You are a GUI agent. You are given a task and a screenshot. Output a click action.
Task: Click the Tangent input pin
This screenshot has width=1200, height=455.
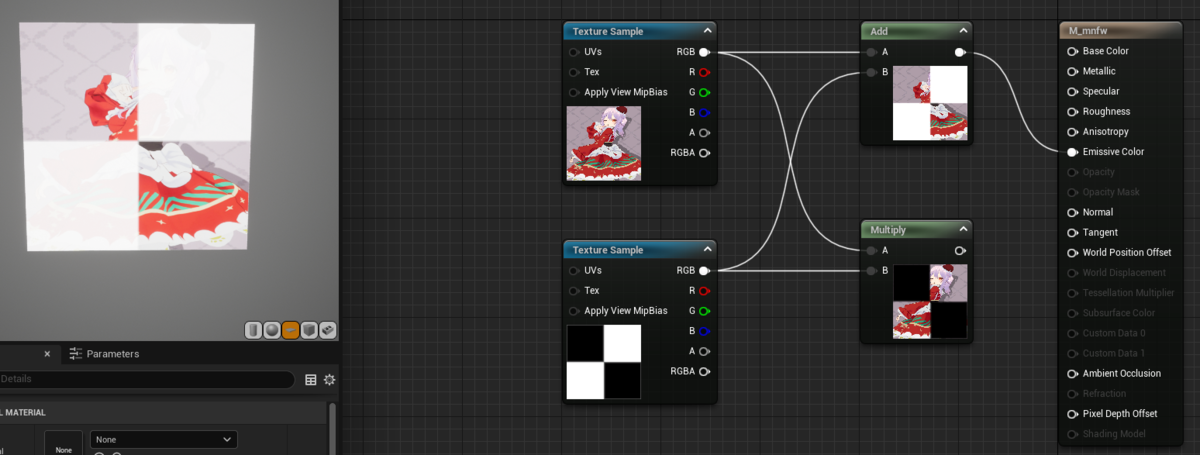point(1073,232)
